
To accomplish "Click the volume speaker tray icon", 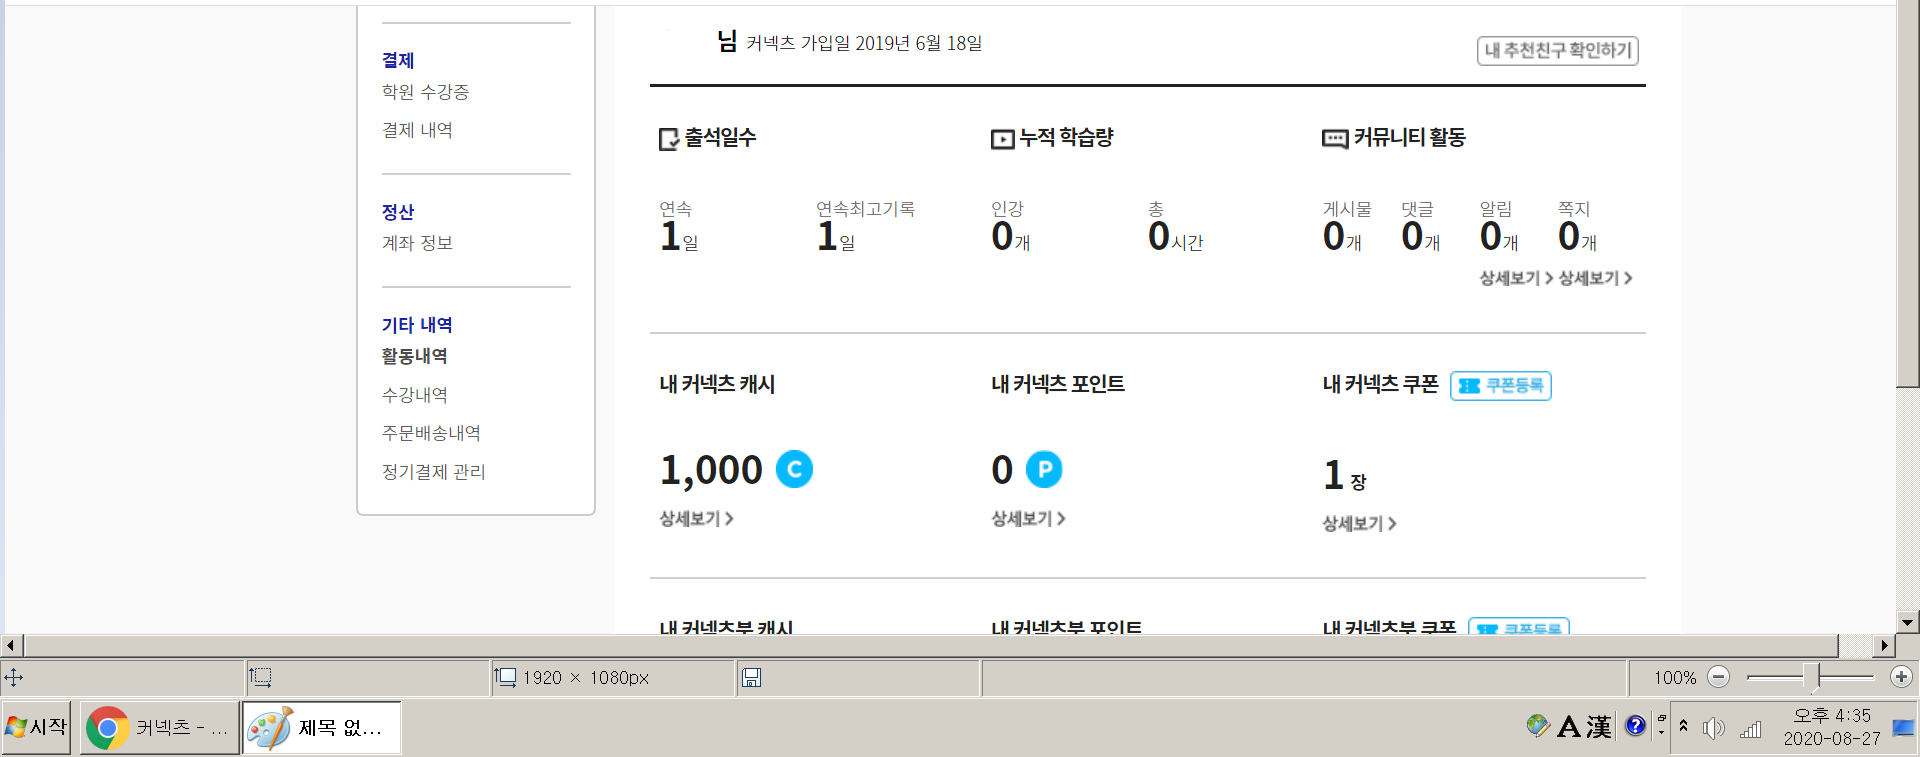I will 1713,728.
